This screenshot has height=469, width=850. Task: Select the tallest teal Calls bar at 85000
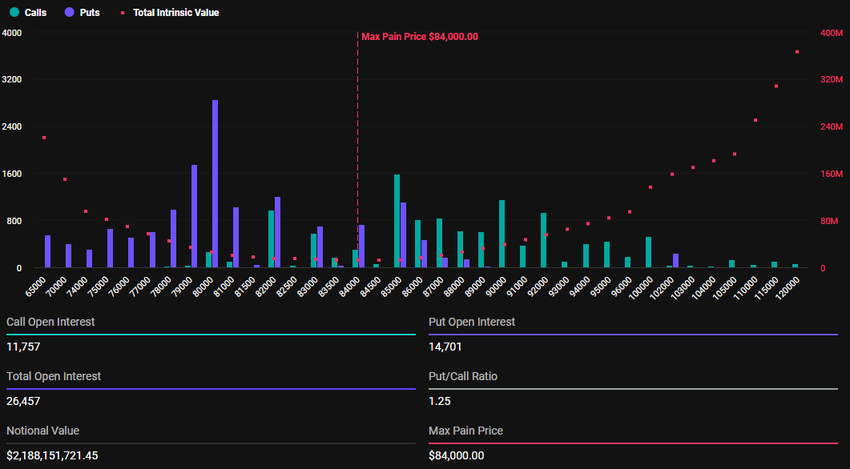coord(397,221)
